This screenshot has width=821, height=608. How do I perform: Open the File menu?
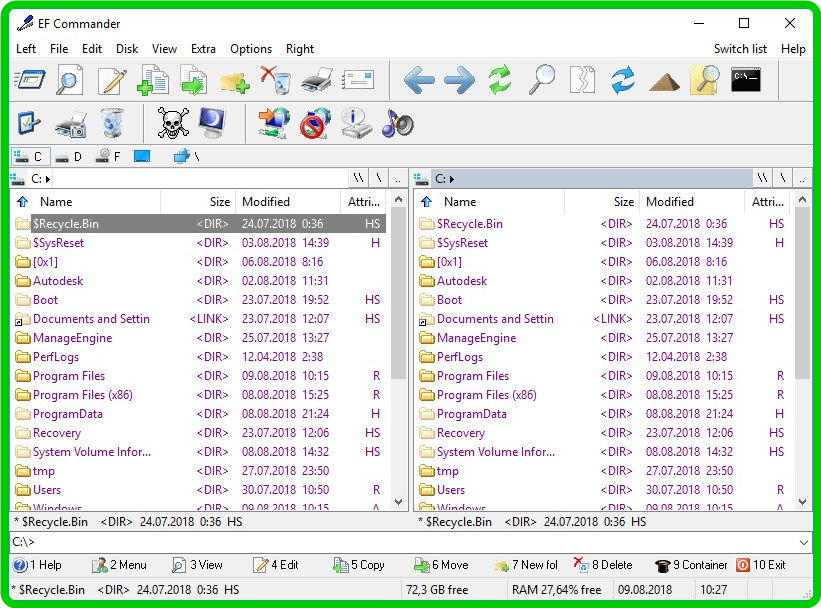click(x=59, y=49)
